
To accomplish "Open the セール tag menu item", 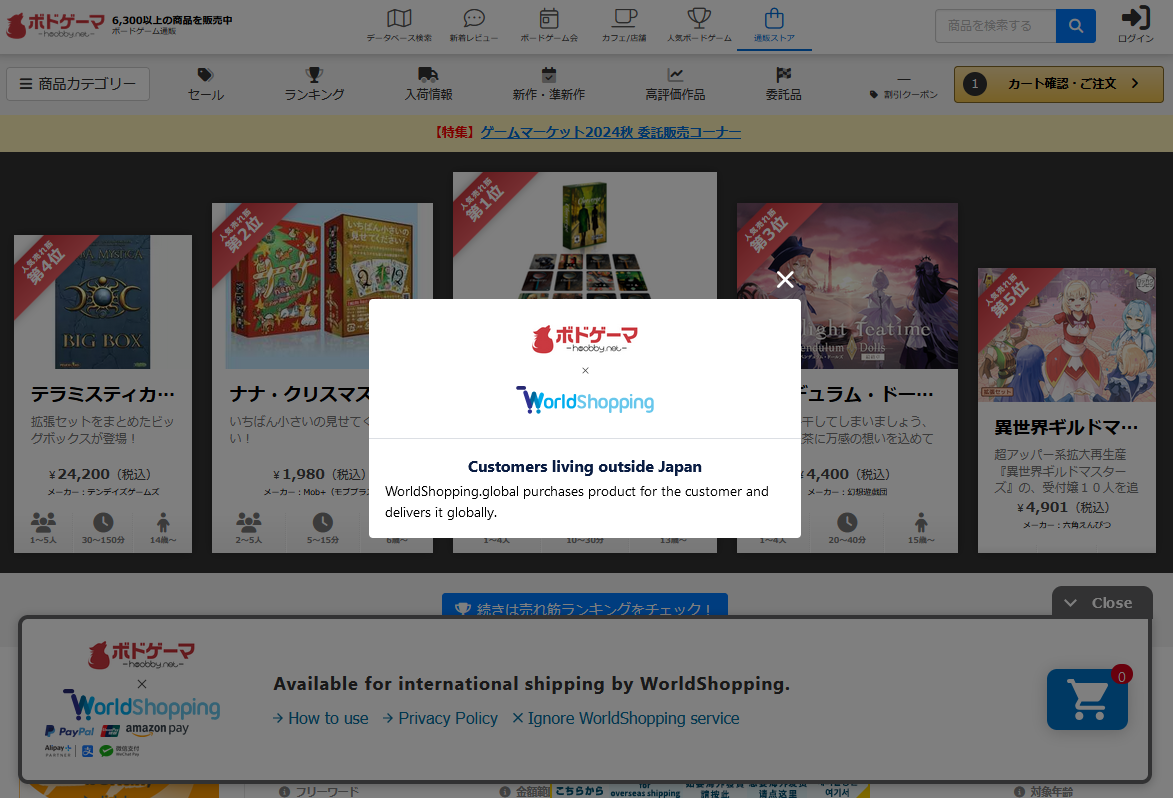I will 206,85.
